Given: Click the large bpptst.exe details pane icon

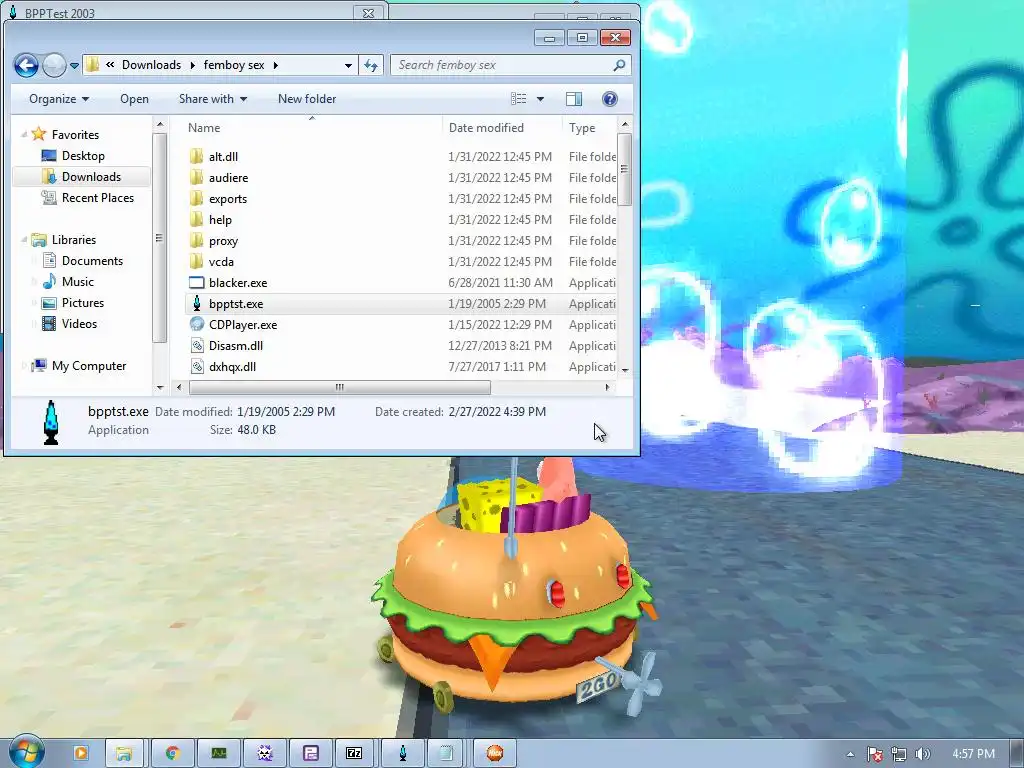Looking at the screenshot, I should pos(51,423).
